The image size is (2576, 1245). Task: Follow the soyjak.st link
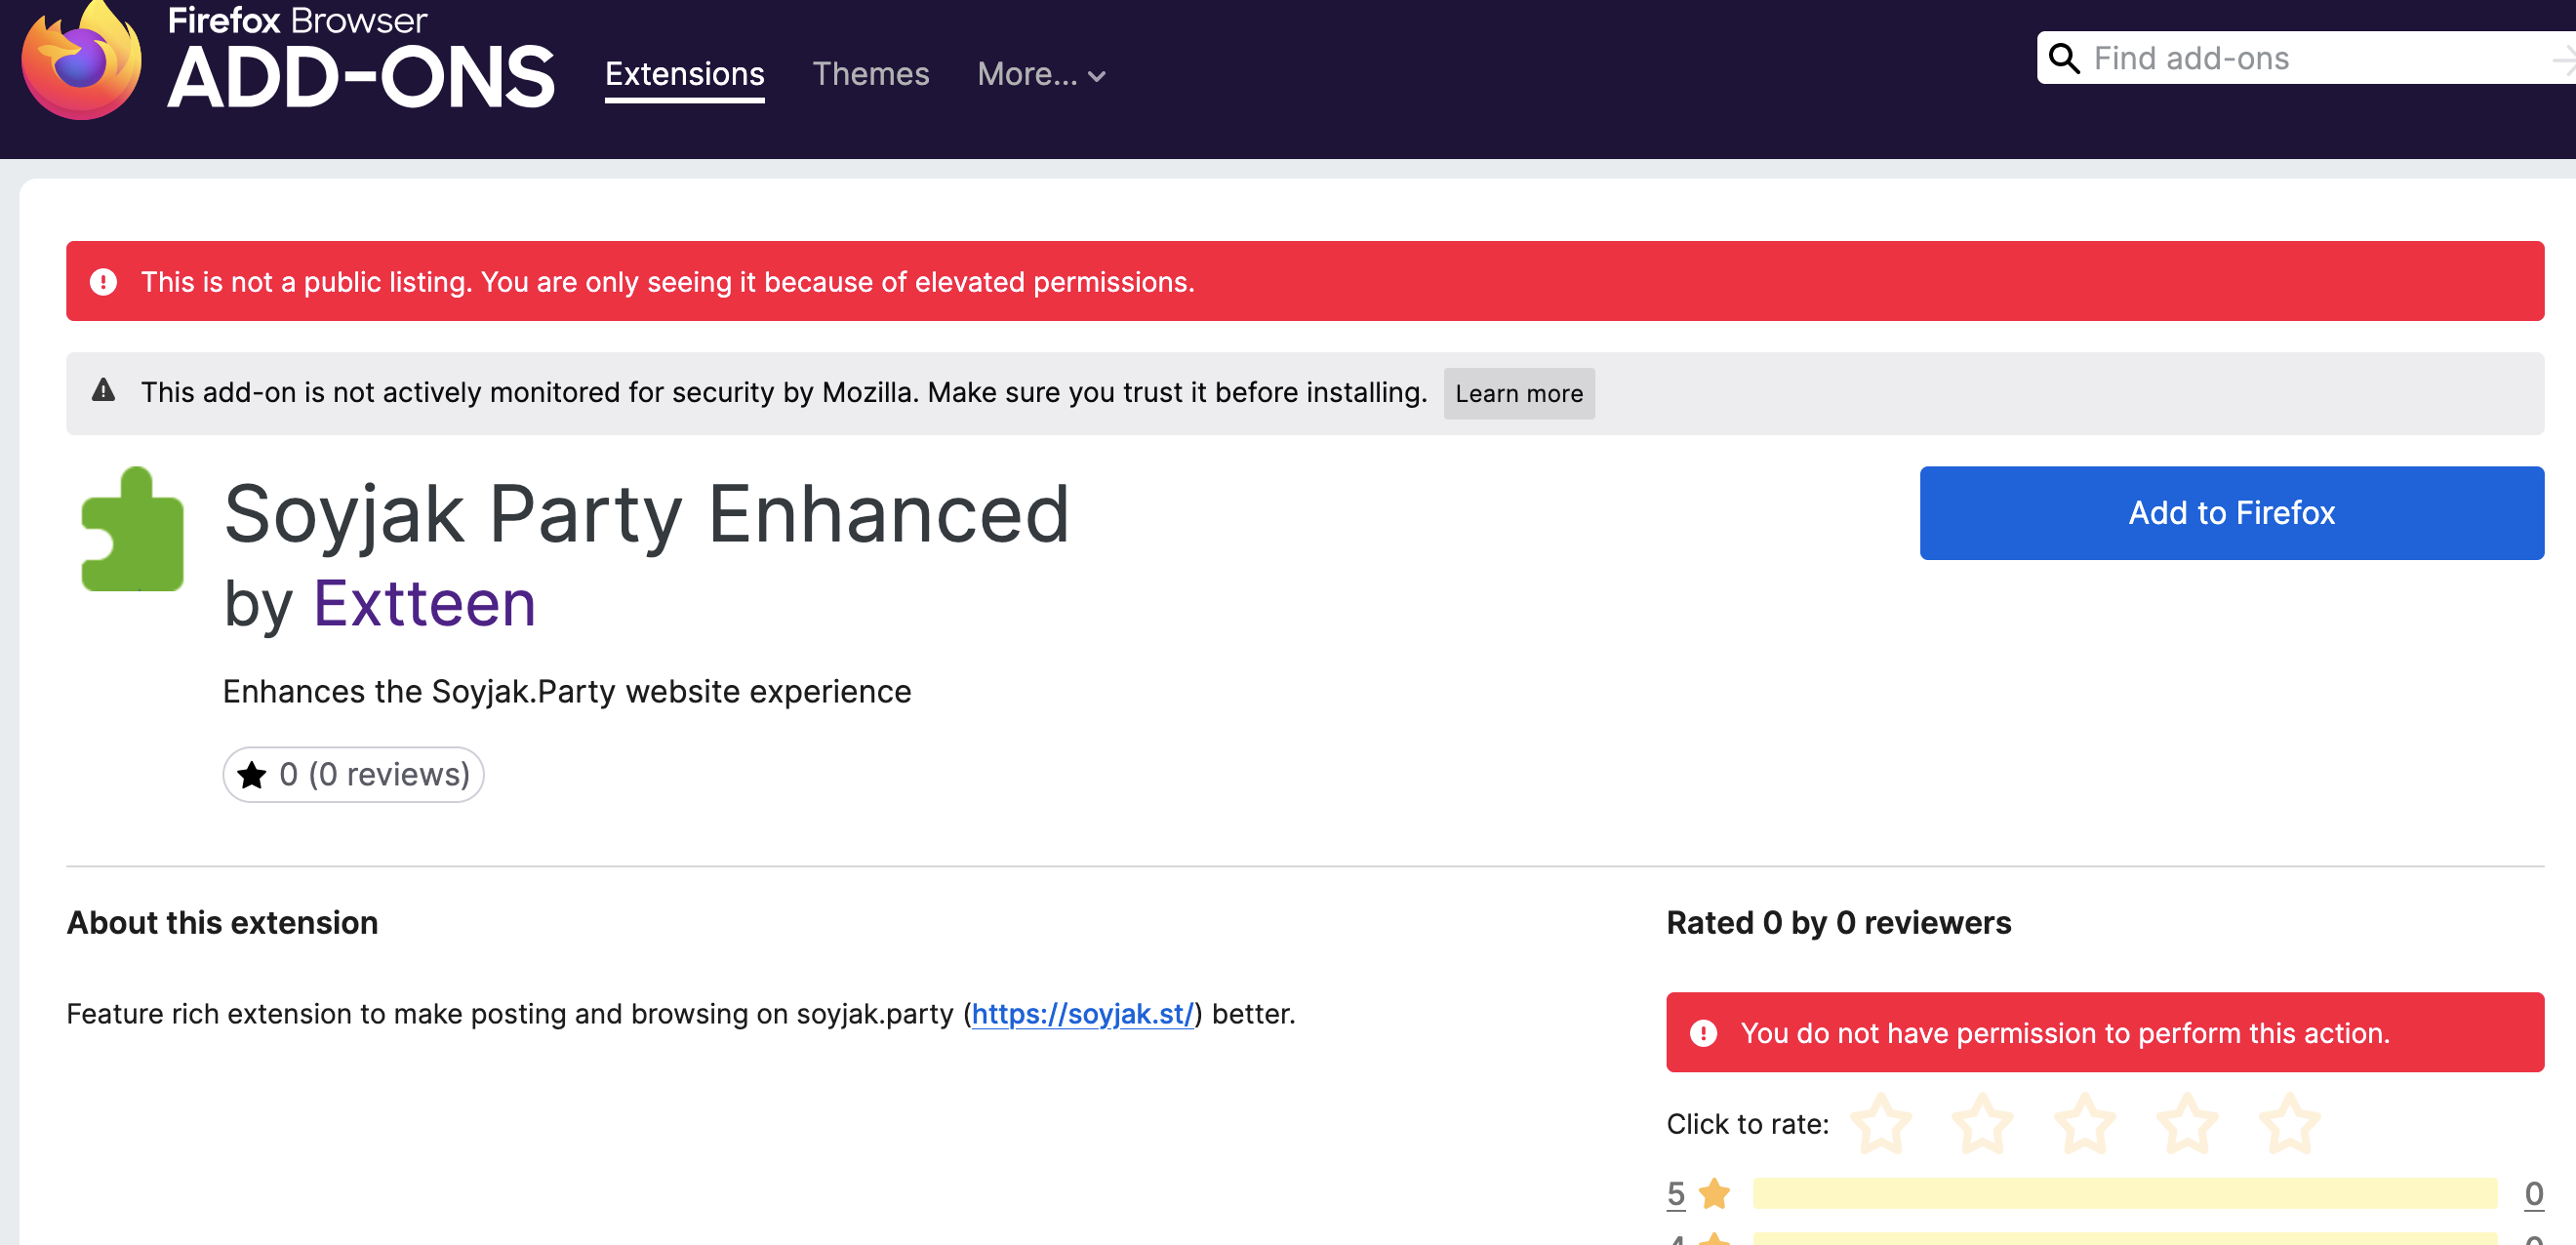tap(1082, 1014)
